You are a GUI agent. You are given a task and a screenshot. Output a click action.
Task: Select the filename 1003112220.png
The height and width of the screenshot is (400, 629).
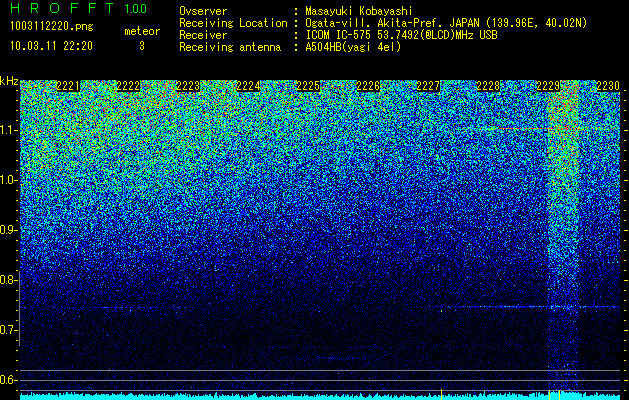click(52, 27)
